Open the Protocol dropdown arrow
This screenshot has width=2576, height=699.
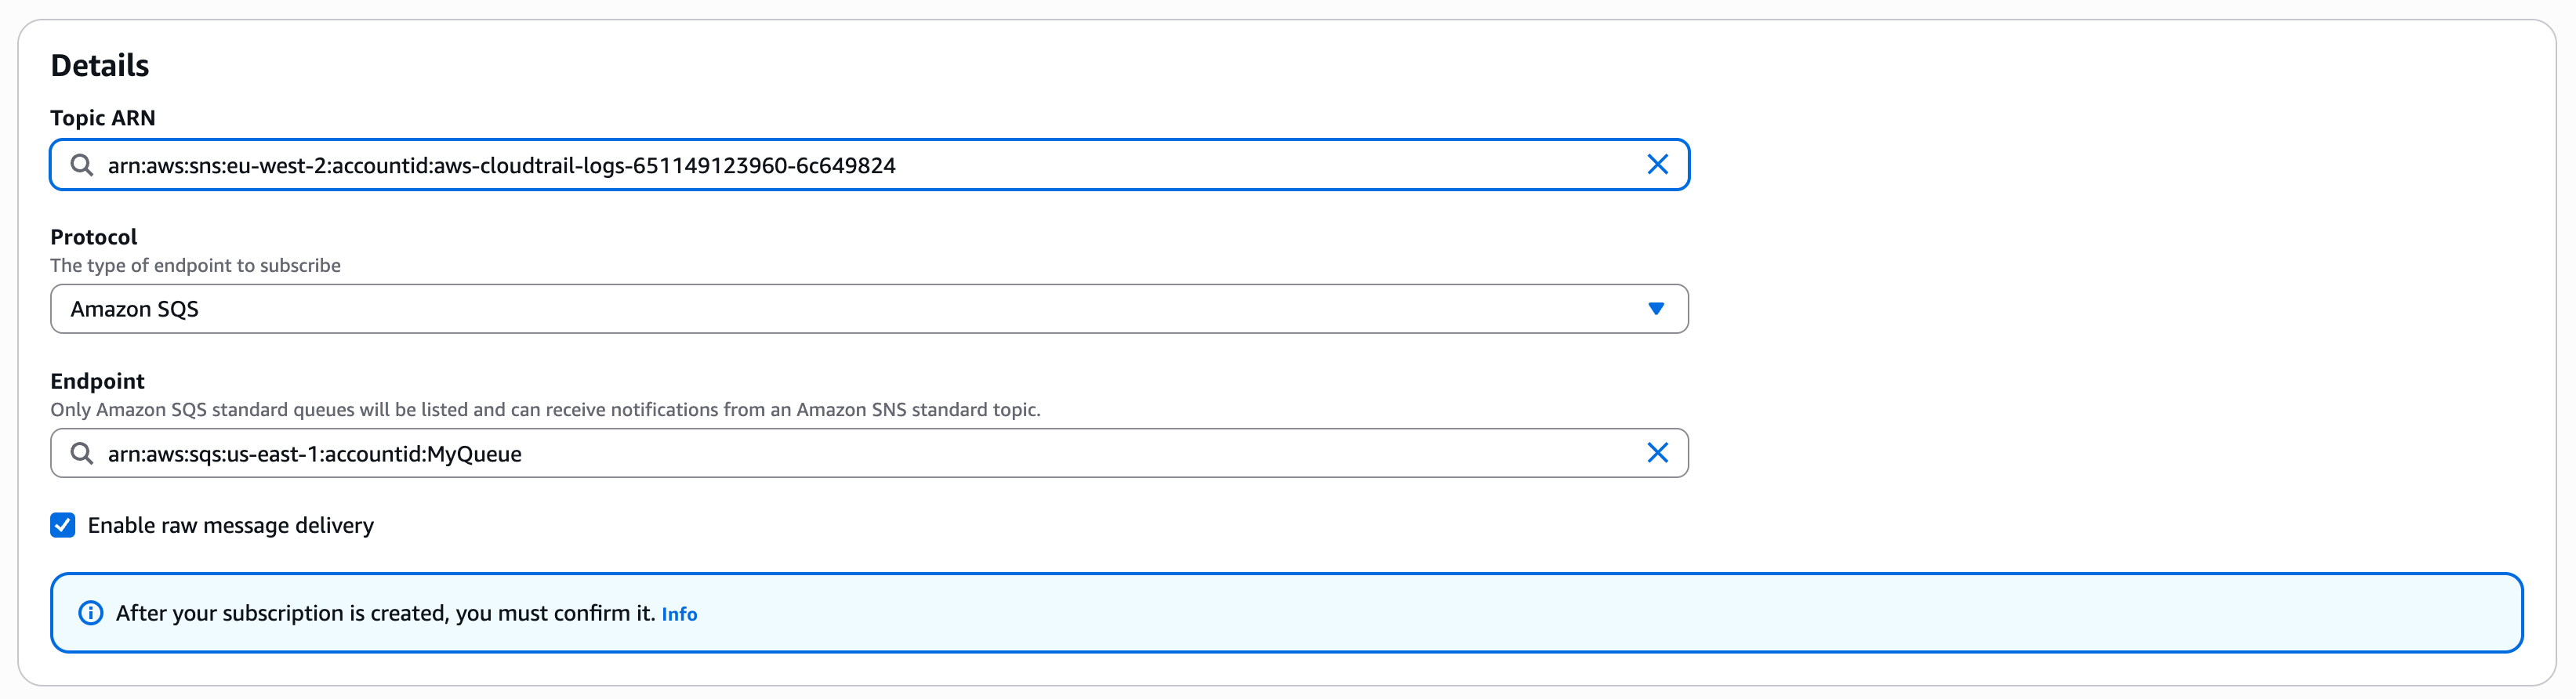click(x=1656, y=309)
